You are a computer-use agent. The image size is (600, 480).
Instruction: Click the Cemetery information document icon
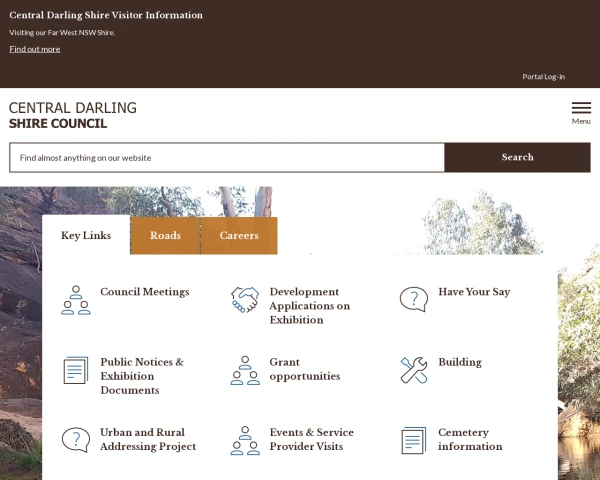[414, 441]
